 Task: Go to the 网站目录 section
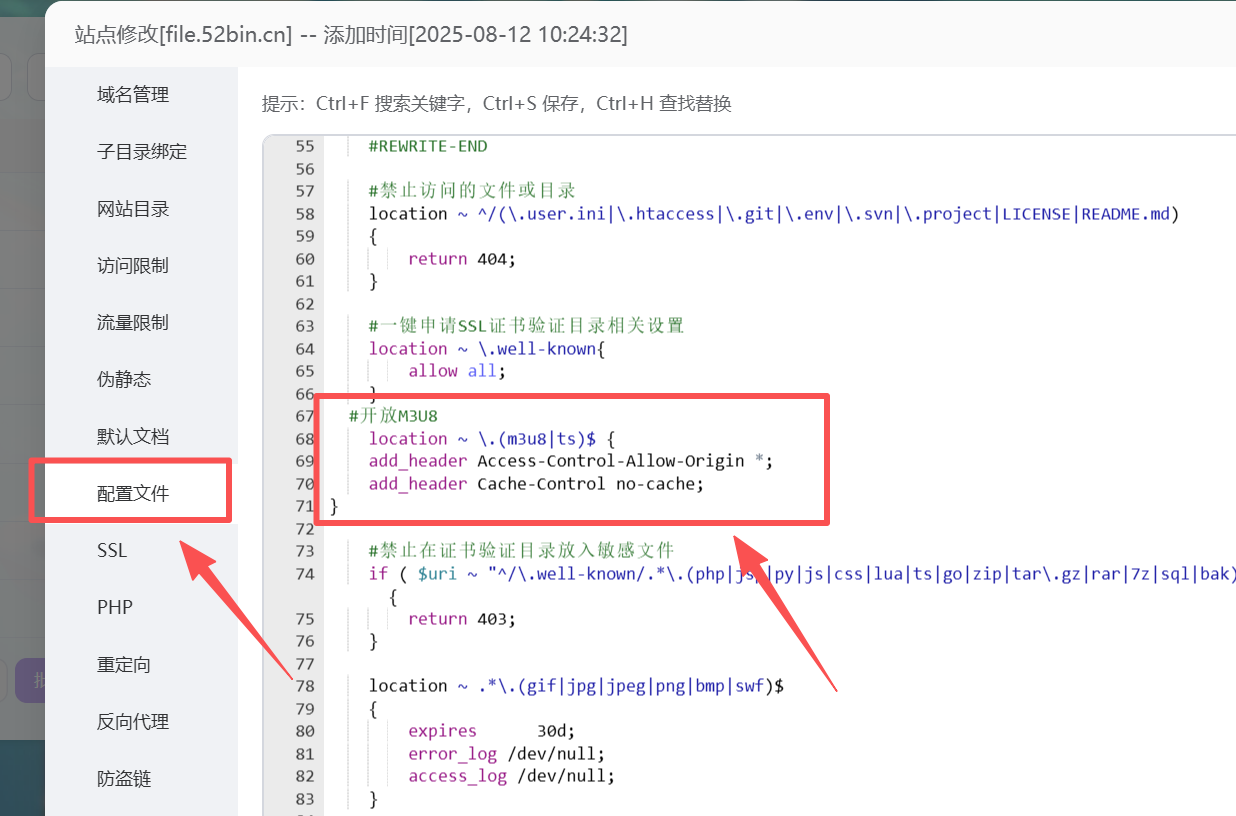pos(133,209)
